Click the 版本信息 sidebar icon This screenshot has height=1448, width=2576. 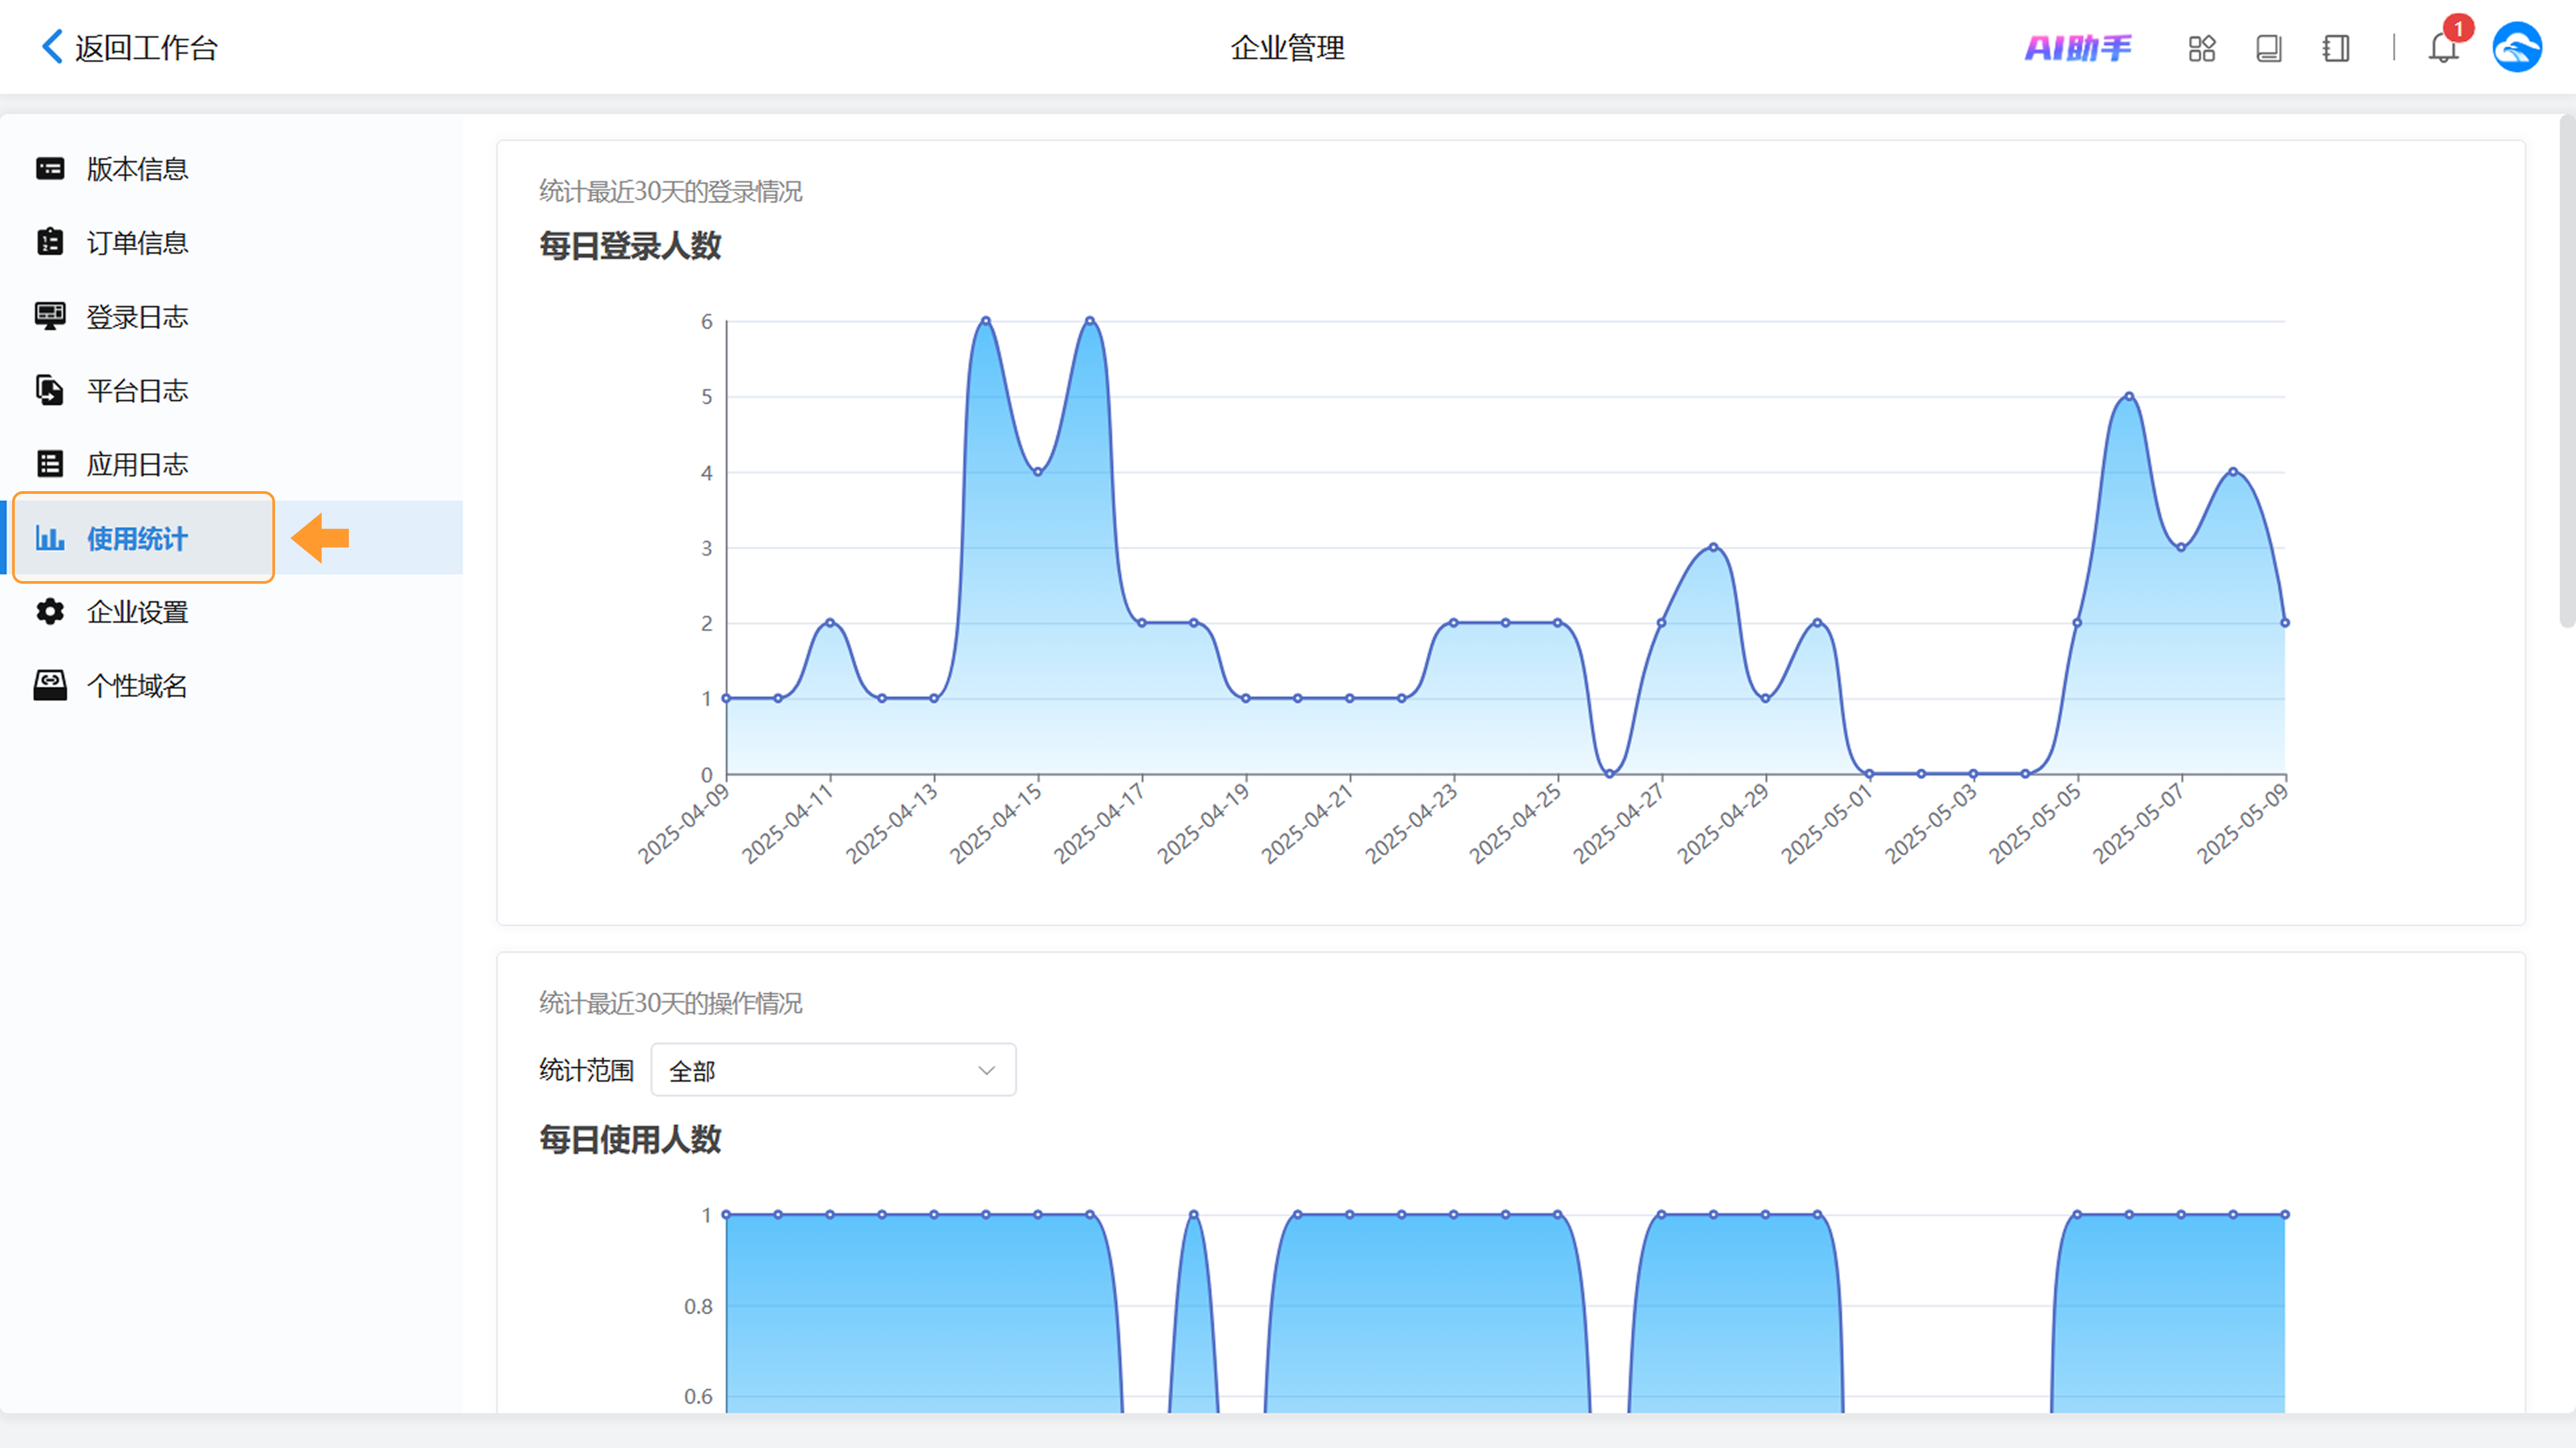tap(50, 168)
